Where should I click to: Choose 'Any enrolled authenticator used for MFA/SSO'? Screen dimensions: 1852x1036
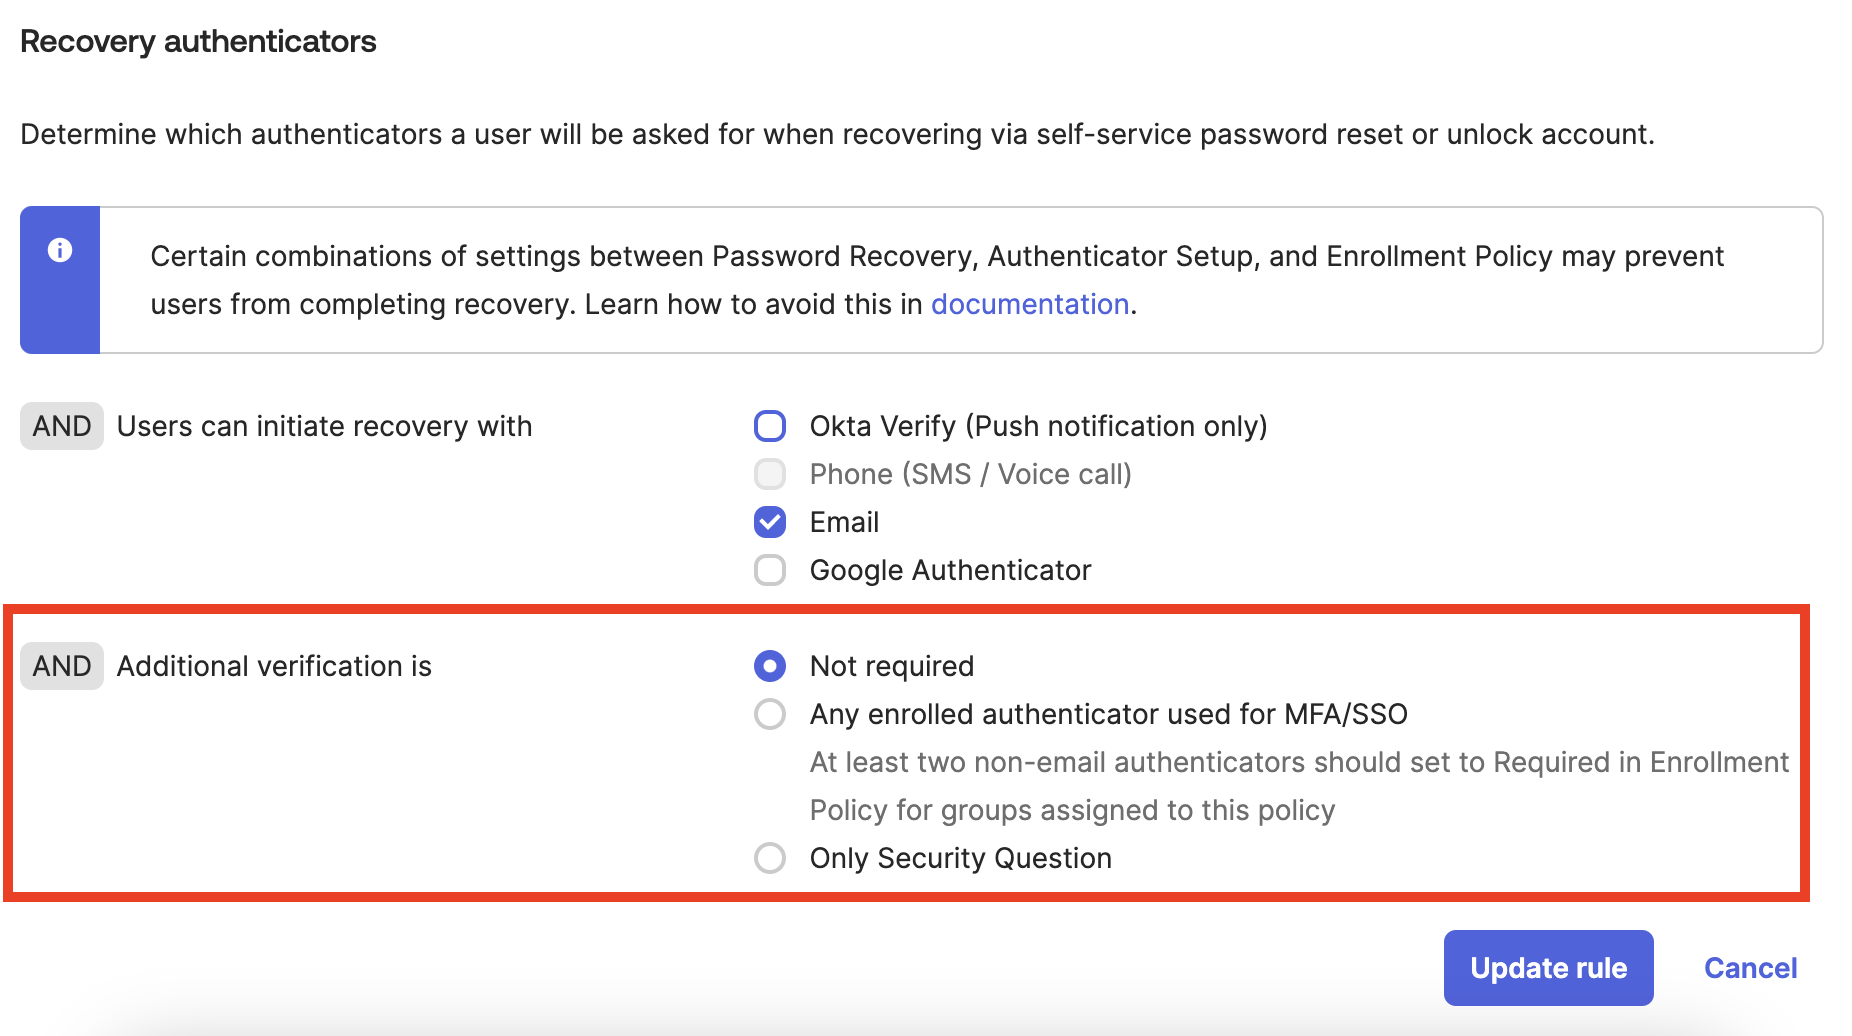tap(770, 714)
